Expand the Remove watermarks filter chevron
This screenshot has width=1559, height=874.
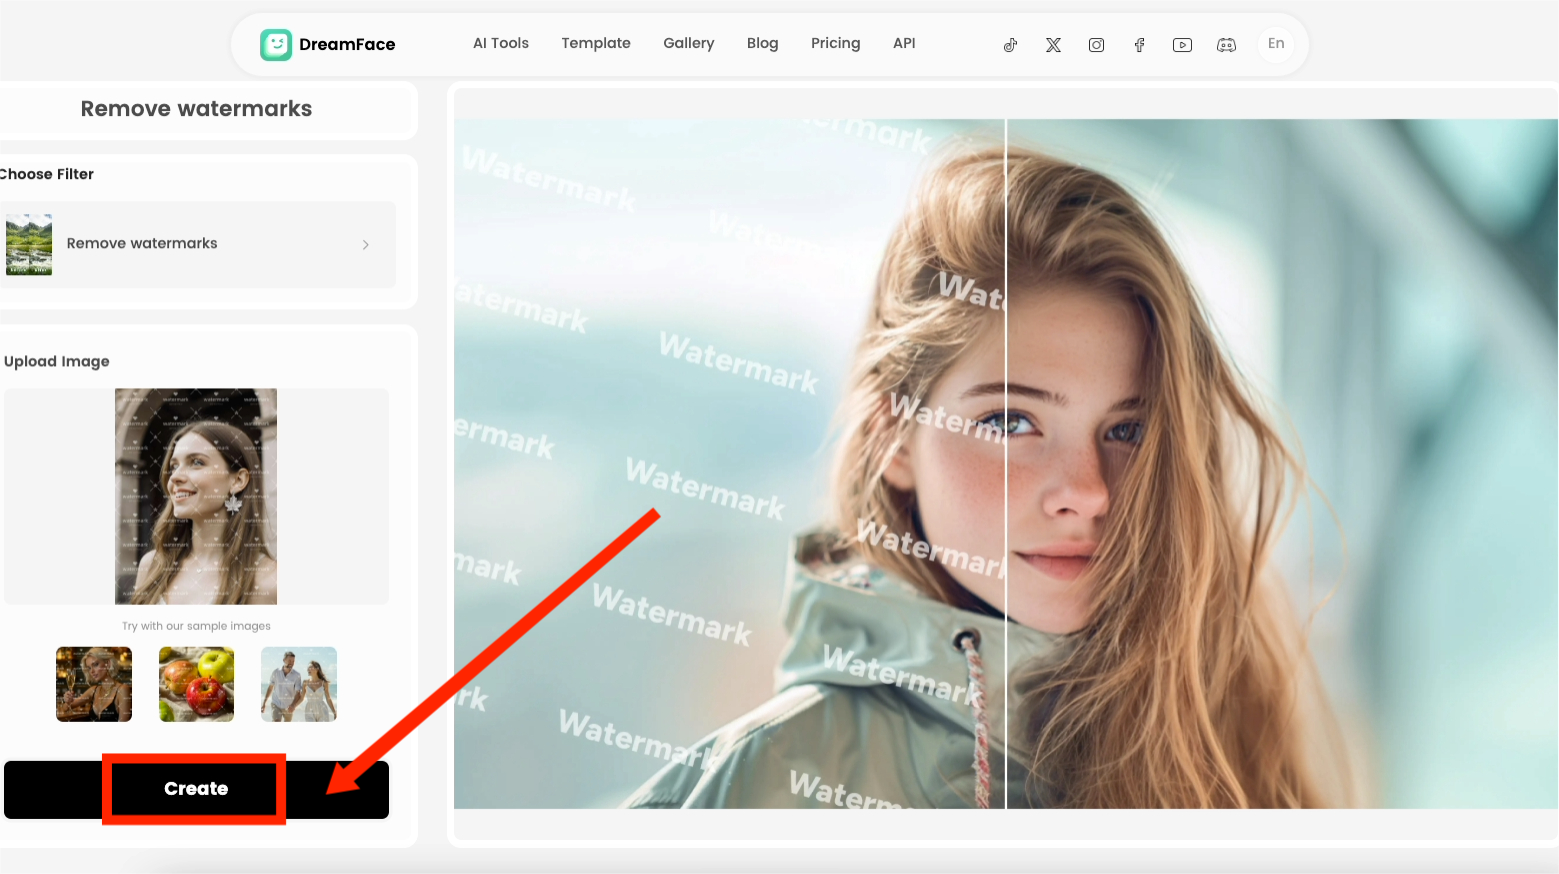click(x=365, y=244)
